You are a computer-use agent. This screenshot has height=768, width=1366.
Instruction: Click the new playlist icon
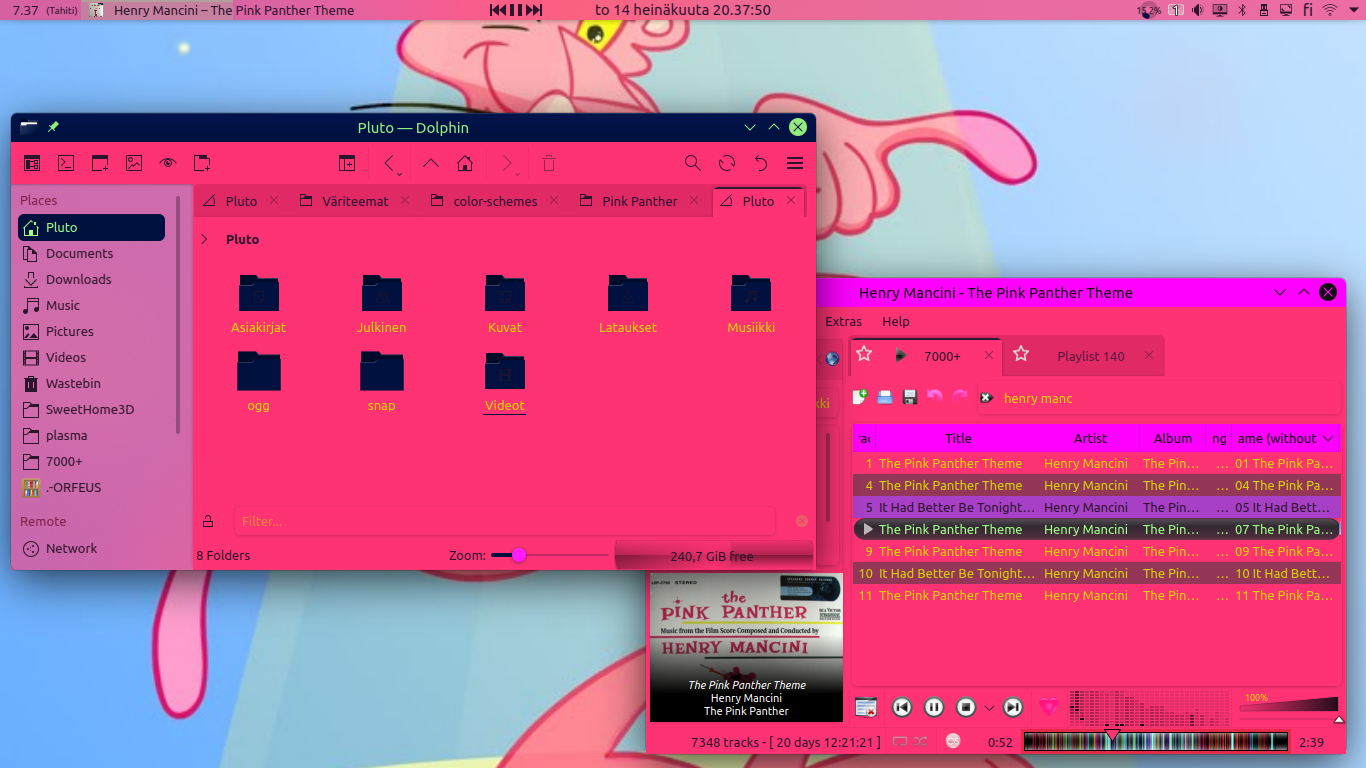coord(860,397)
